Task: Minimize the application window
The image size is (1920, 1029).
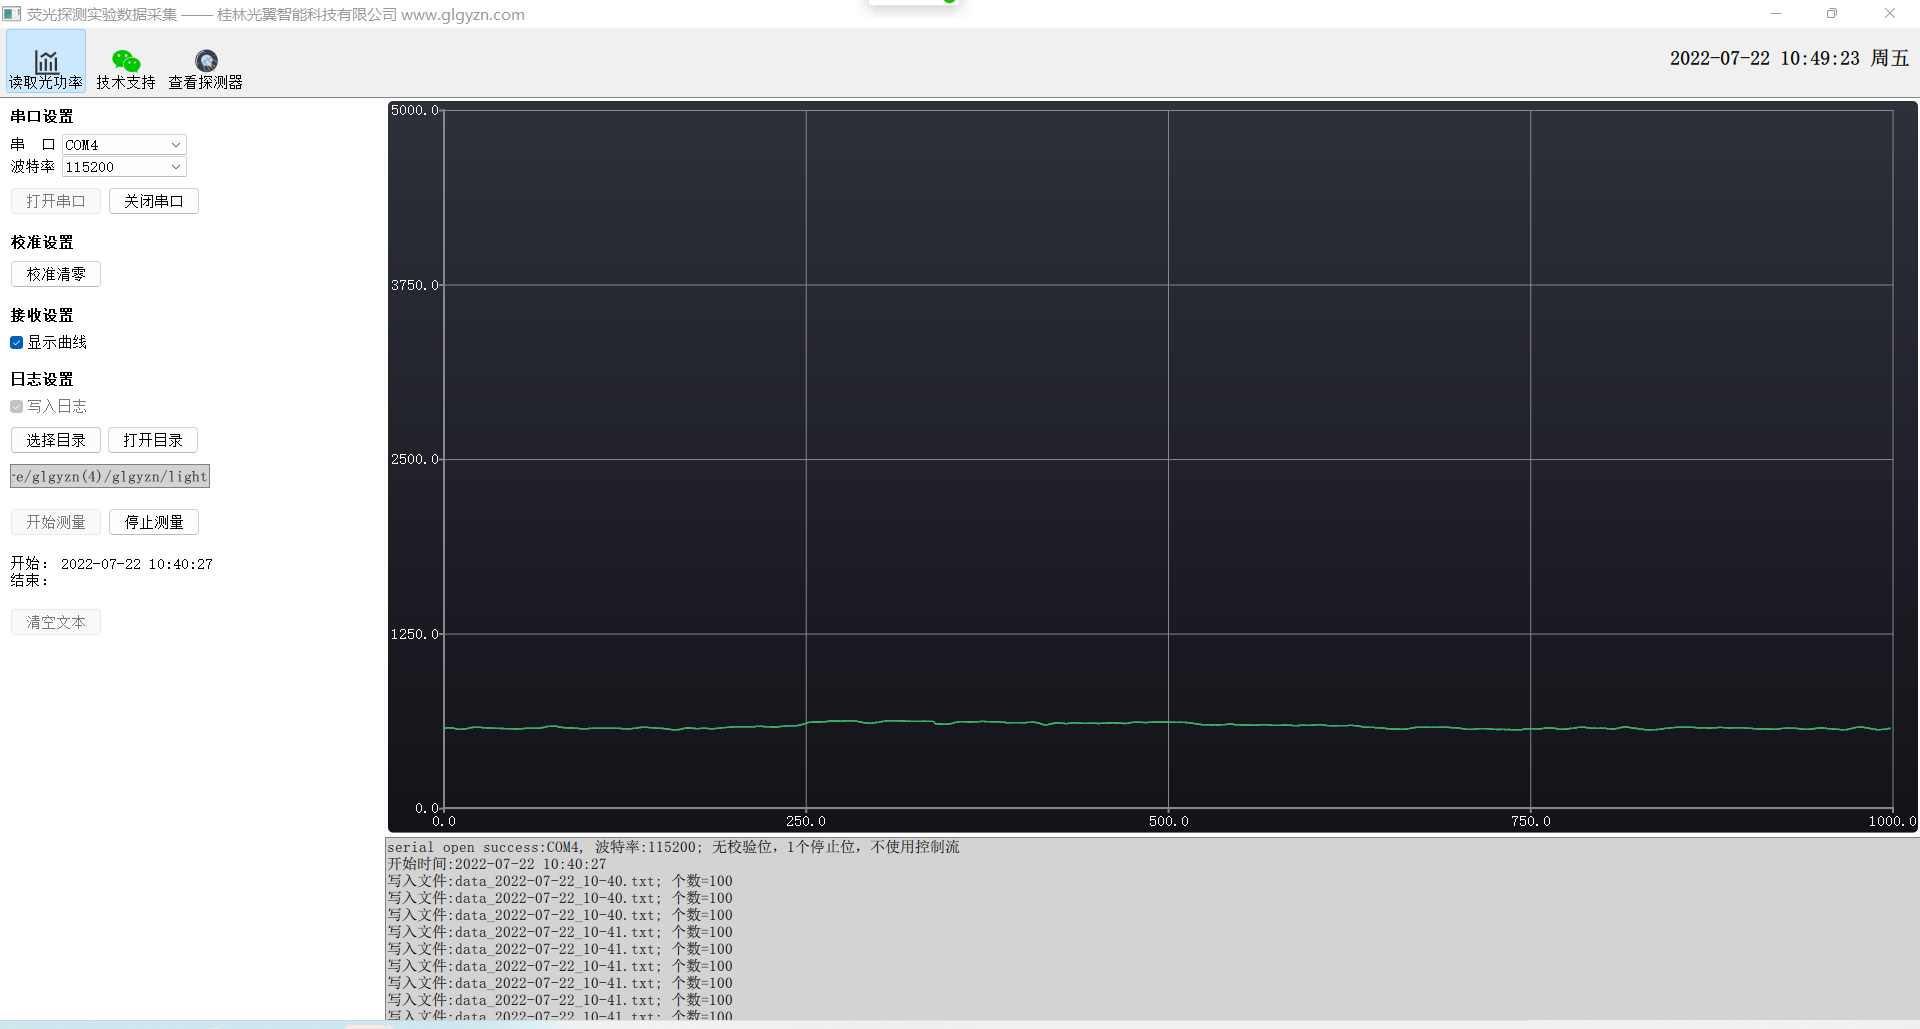Action: 1776,14
